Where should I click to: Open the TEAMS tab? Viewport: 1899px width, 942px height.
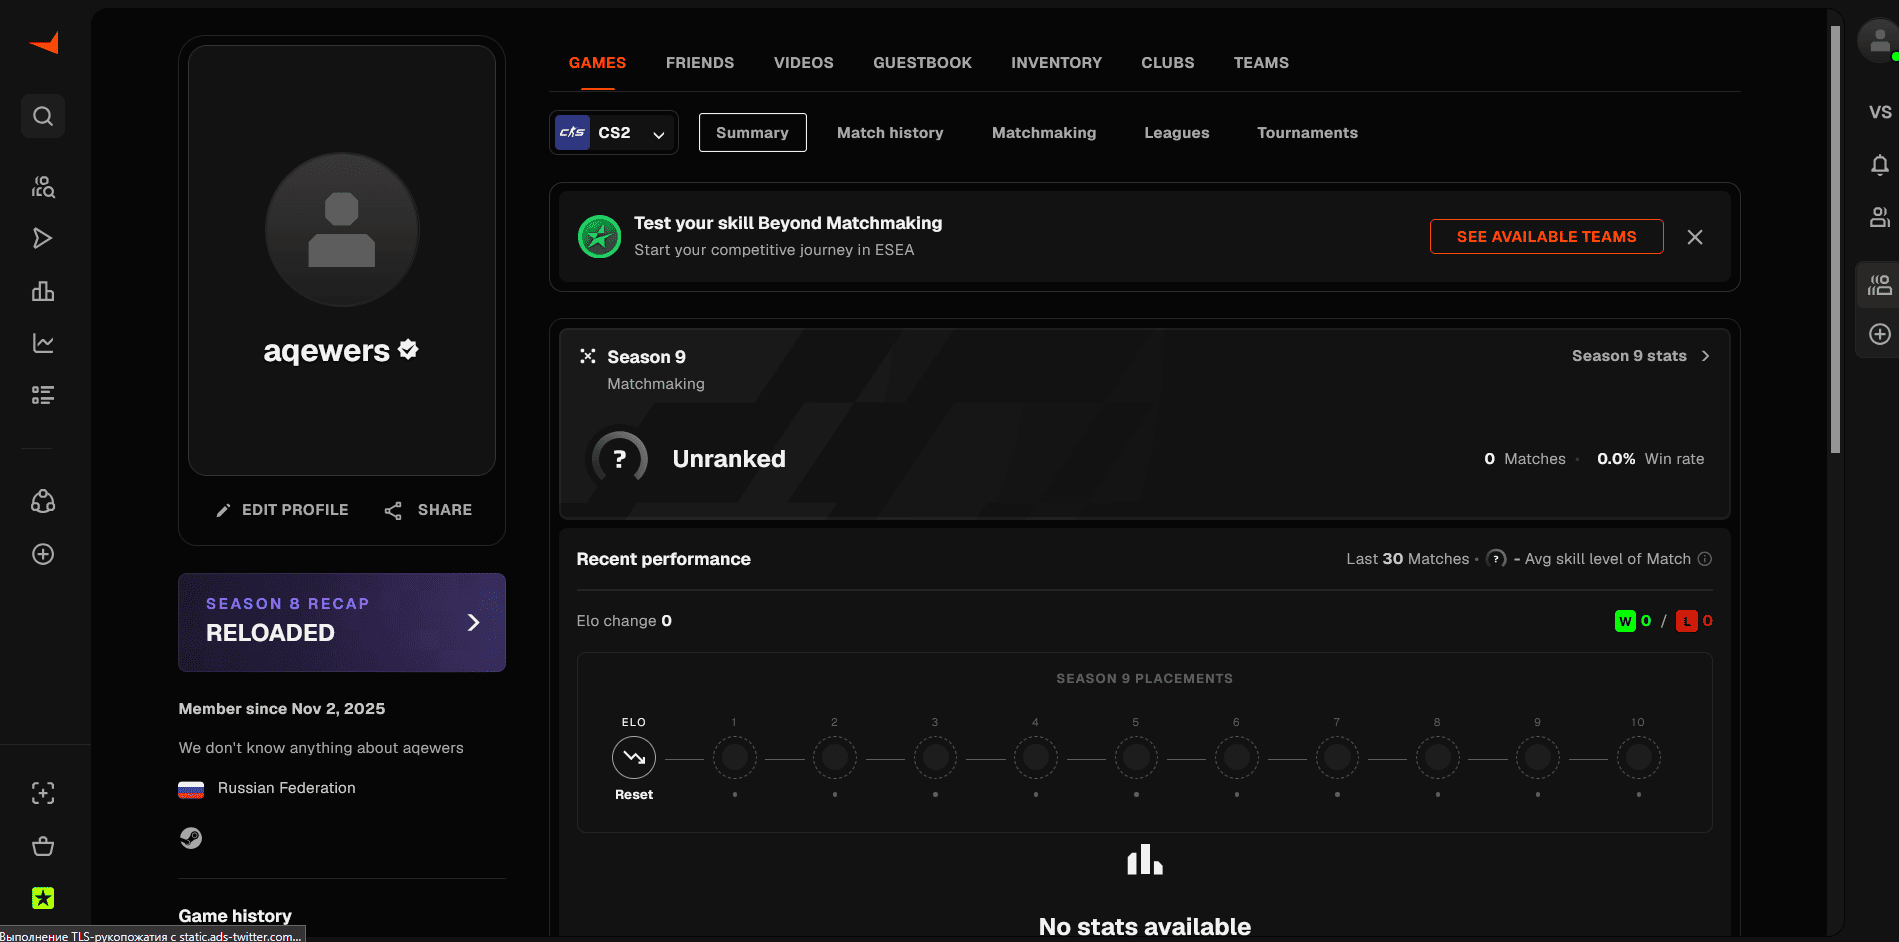pyautogui.click(x=1261, y=63)
